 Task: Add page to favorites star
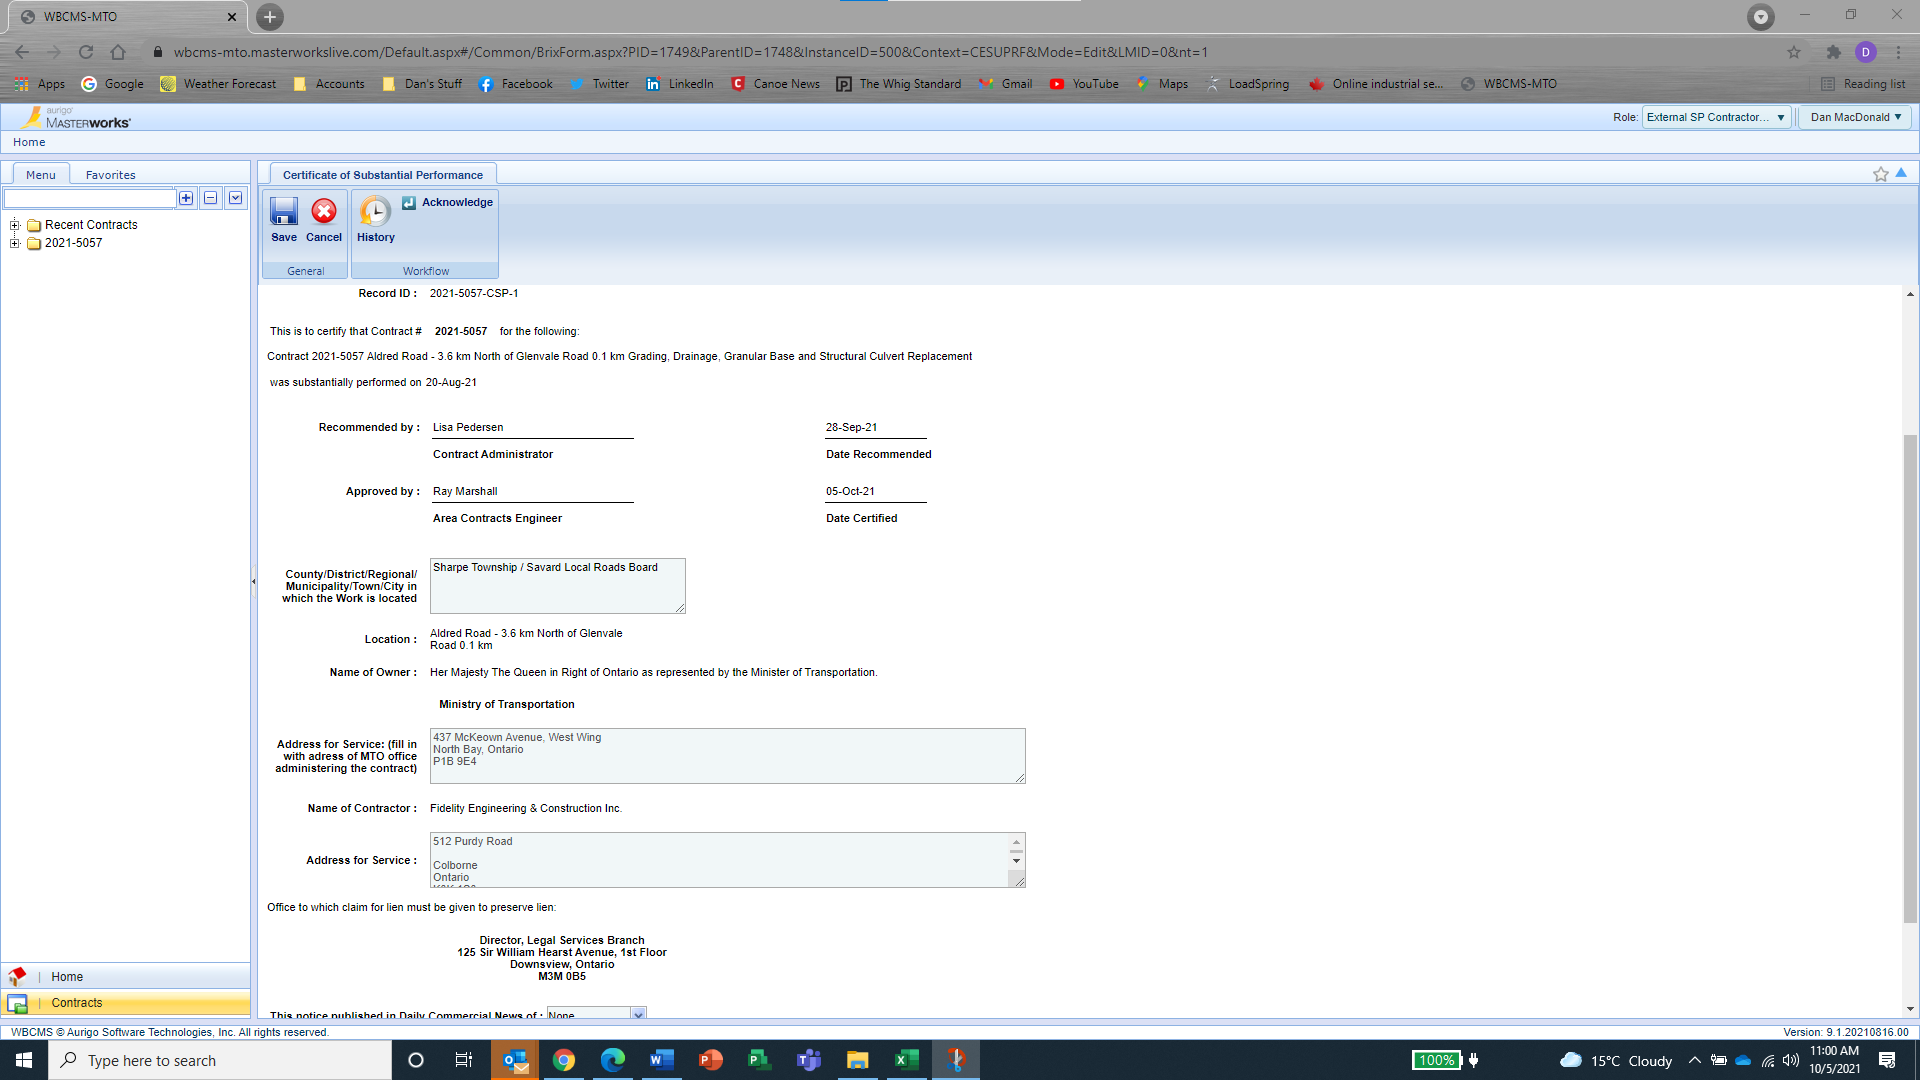pos(1880,174)
